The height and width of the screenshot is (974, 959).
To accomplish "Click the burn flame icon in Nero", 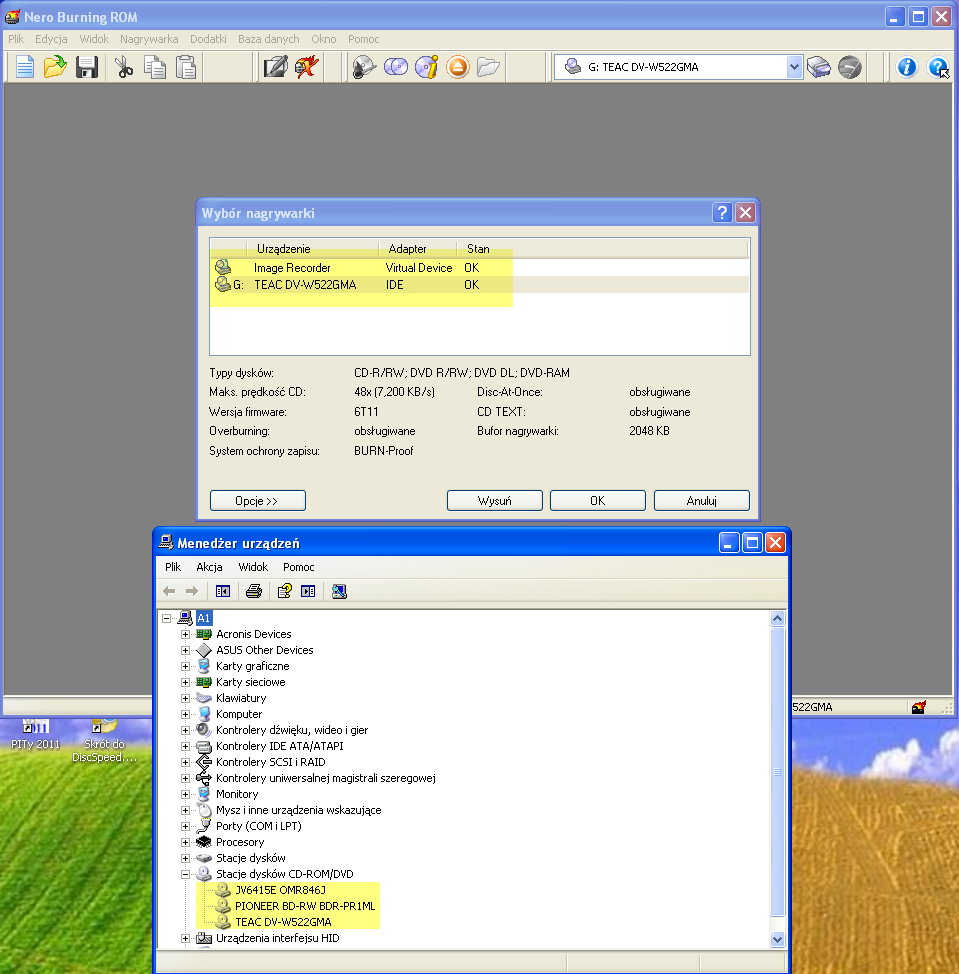I will (x=307, y=67).
